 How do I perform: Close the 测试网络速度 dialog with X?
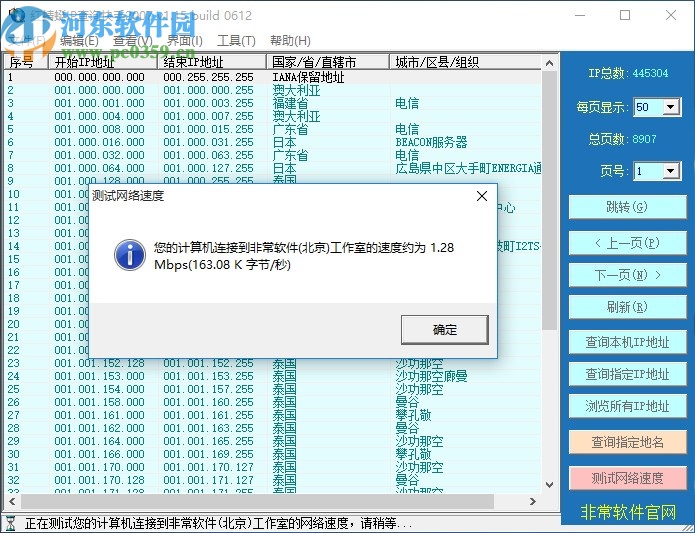[482, 196]
